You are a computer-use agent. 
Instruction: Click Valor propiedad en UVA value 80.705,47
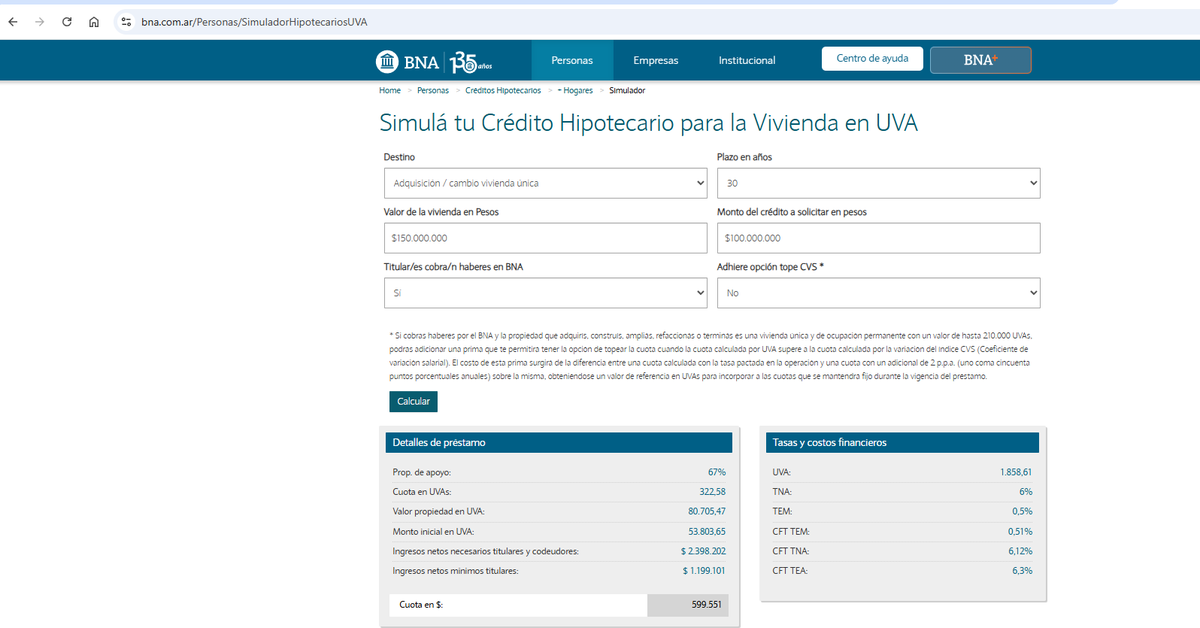click(707, 511)
